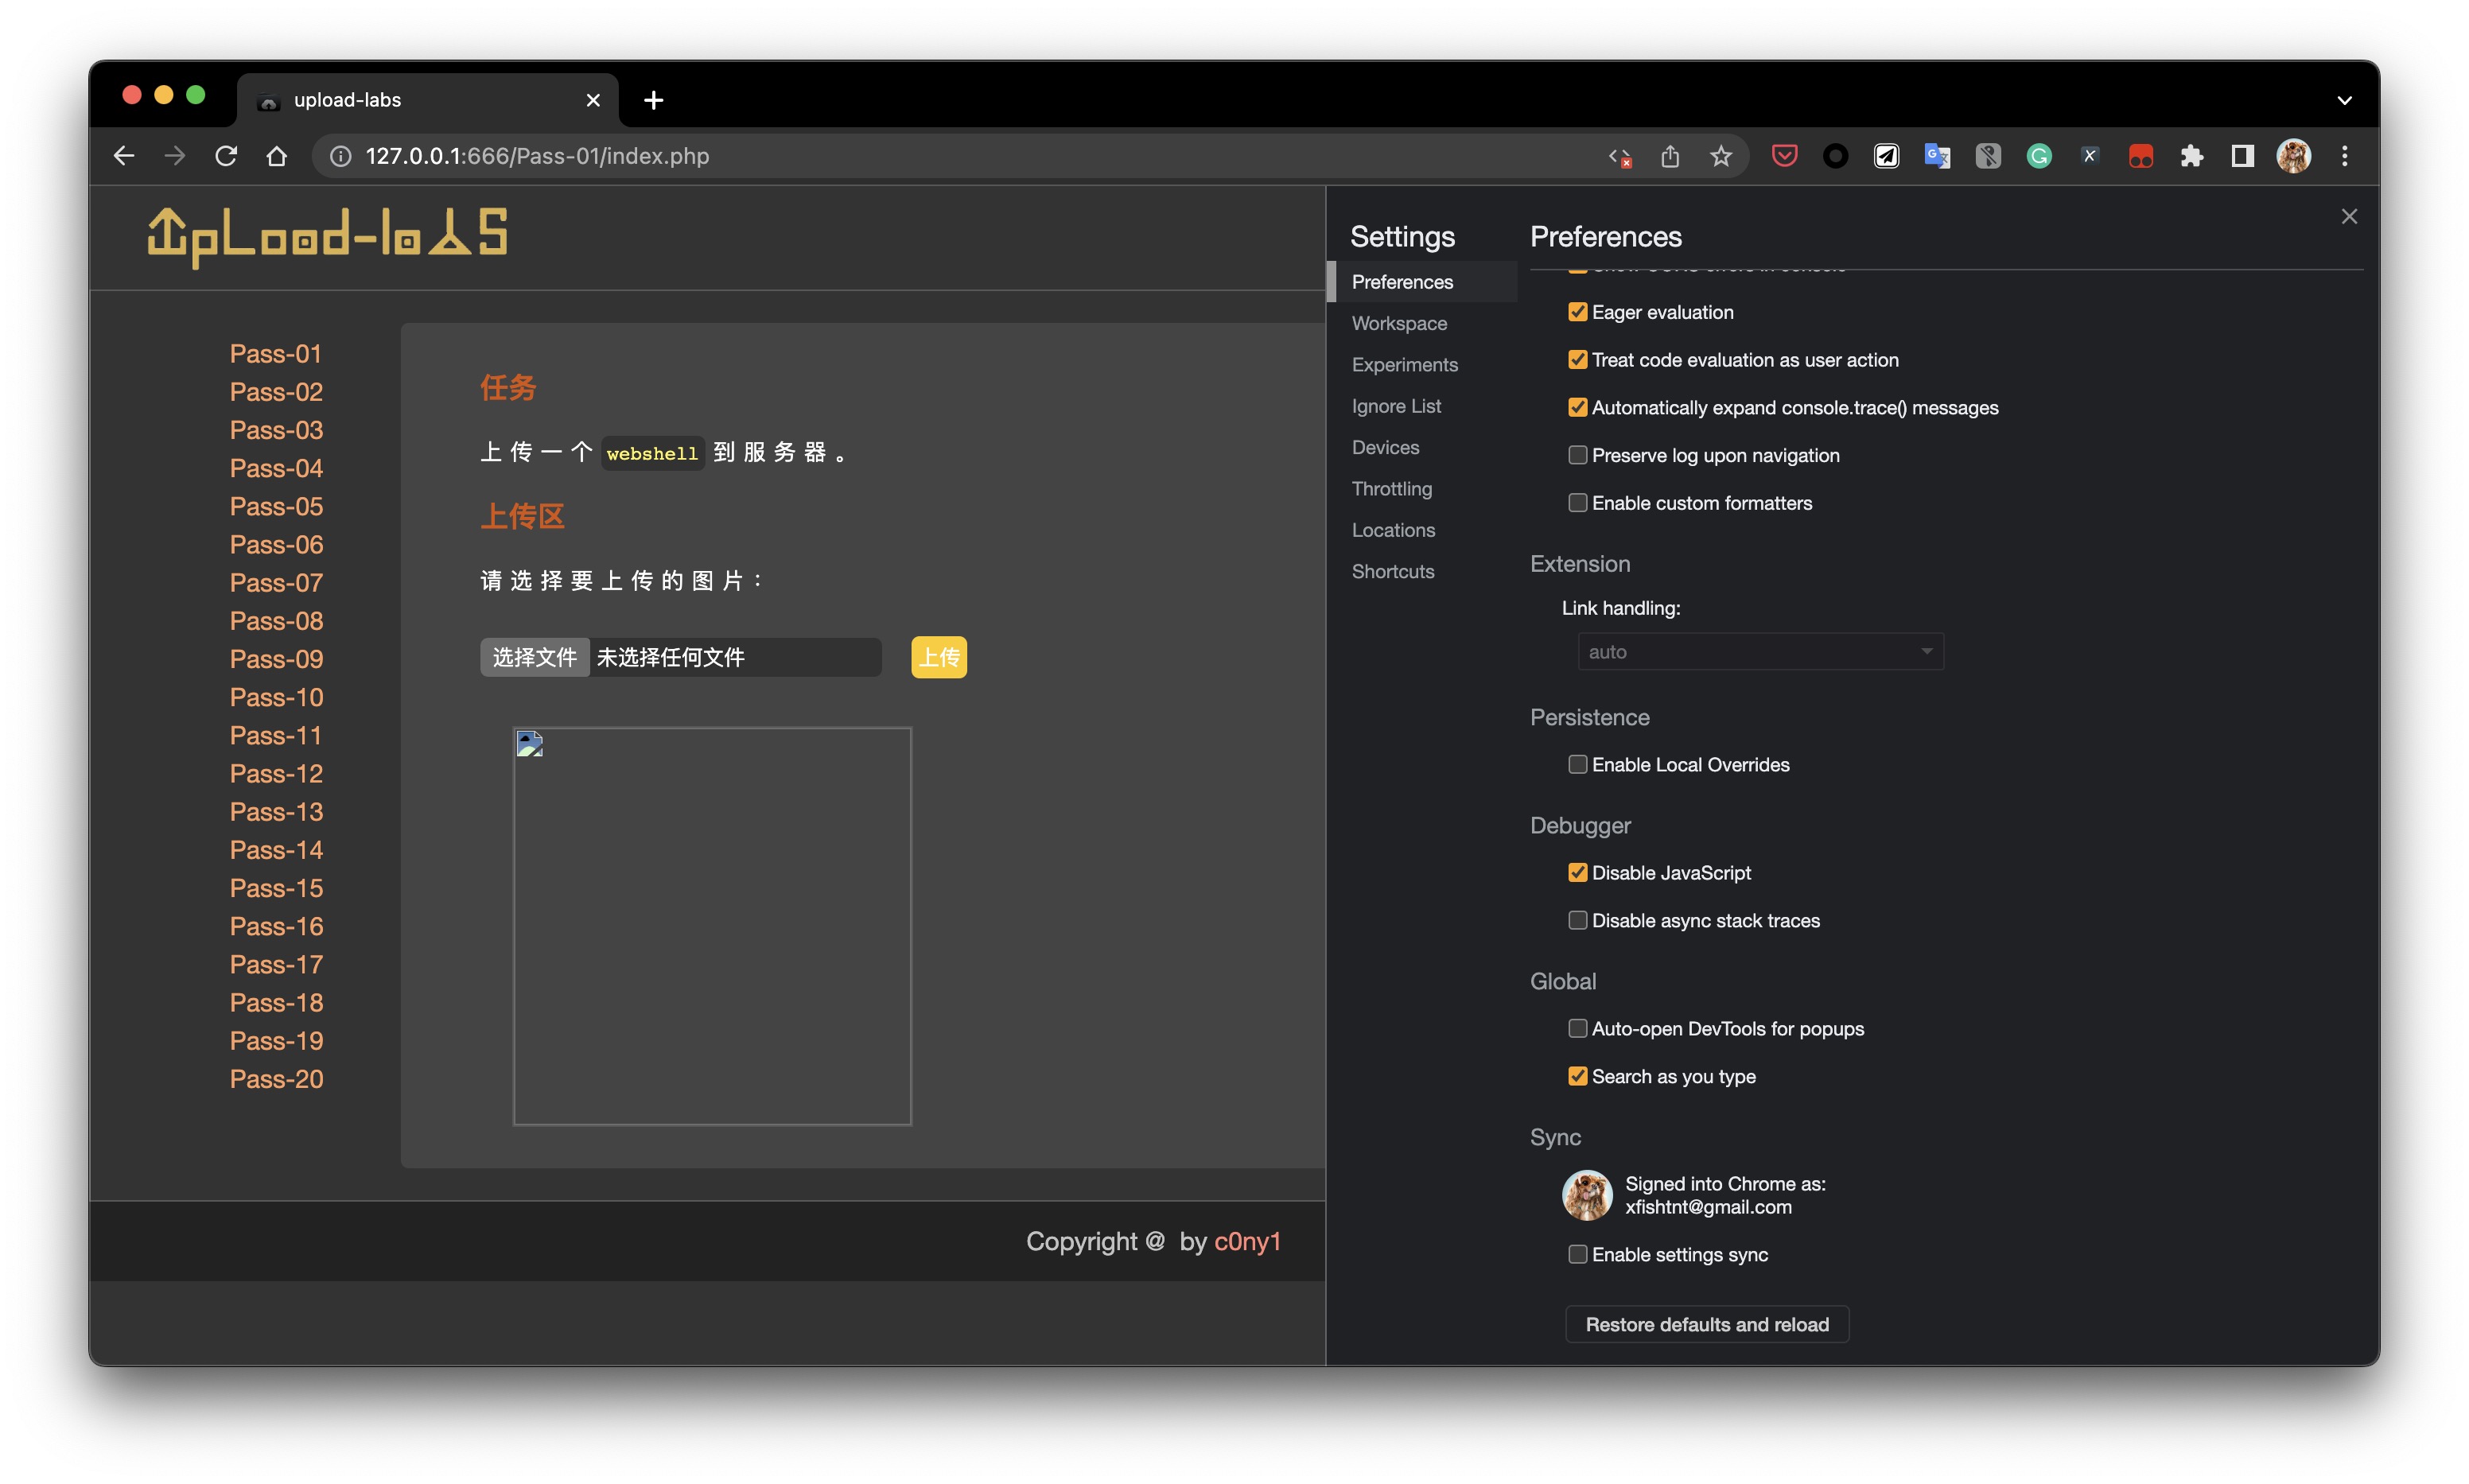Image resolution: width=2469 pixels, height=1484 pixels.
Task: Check Enable Local Overrides
Action: (1577, 765)
